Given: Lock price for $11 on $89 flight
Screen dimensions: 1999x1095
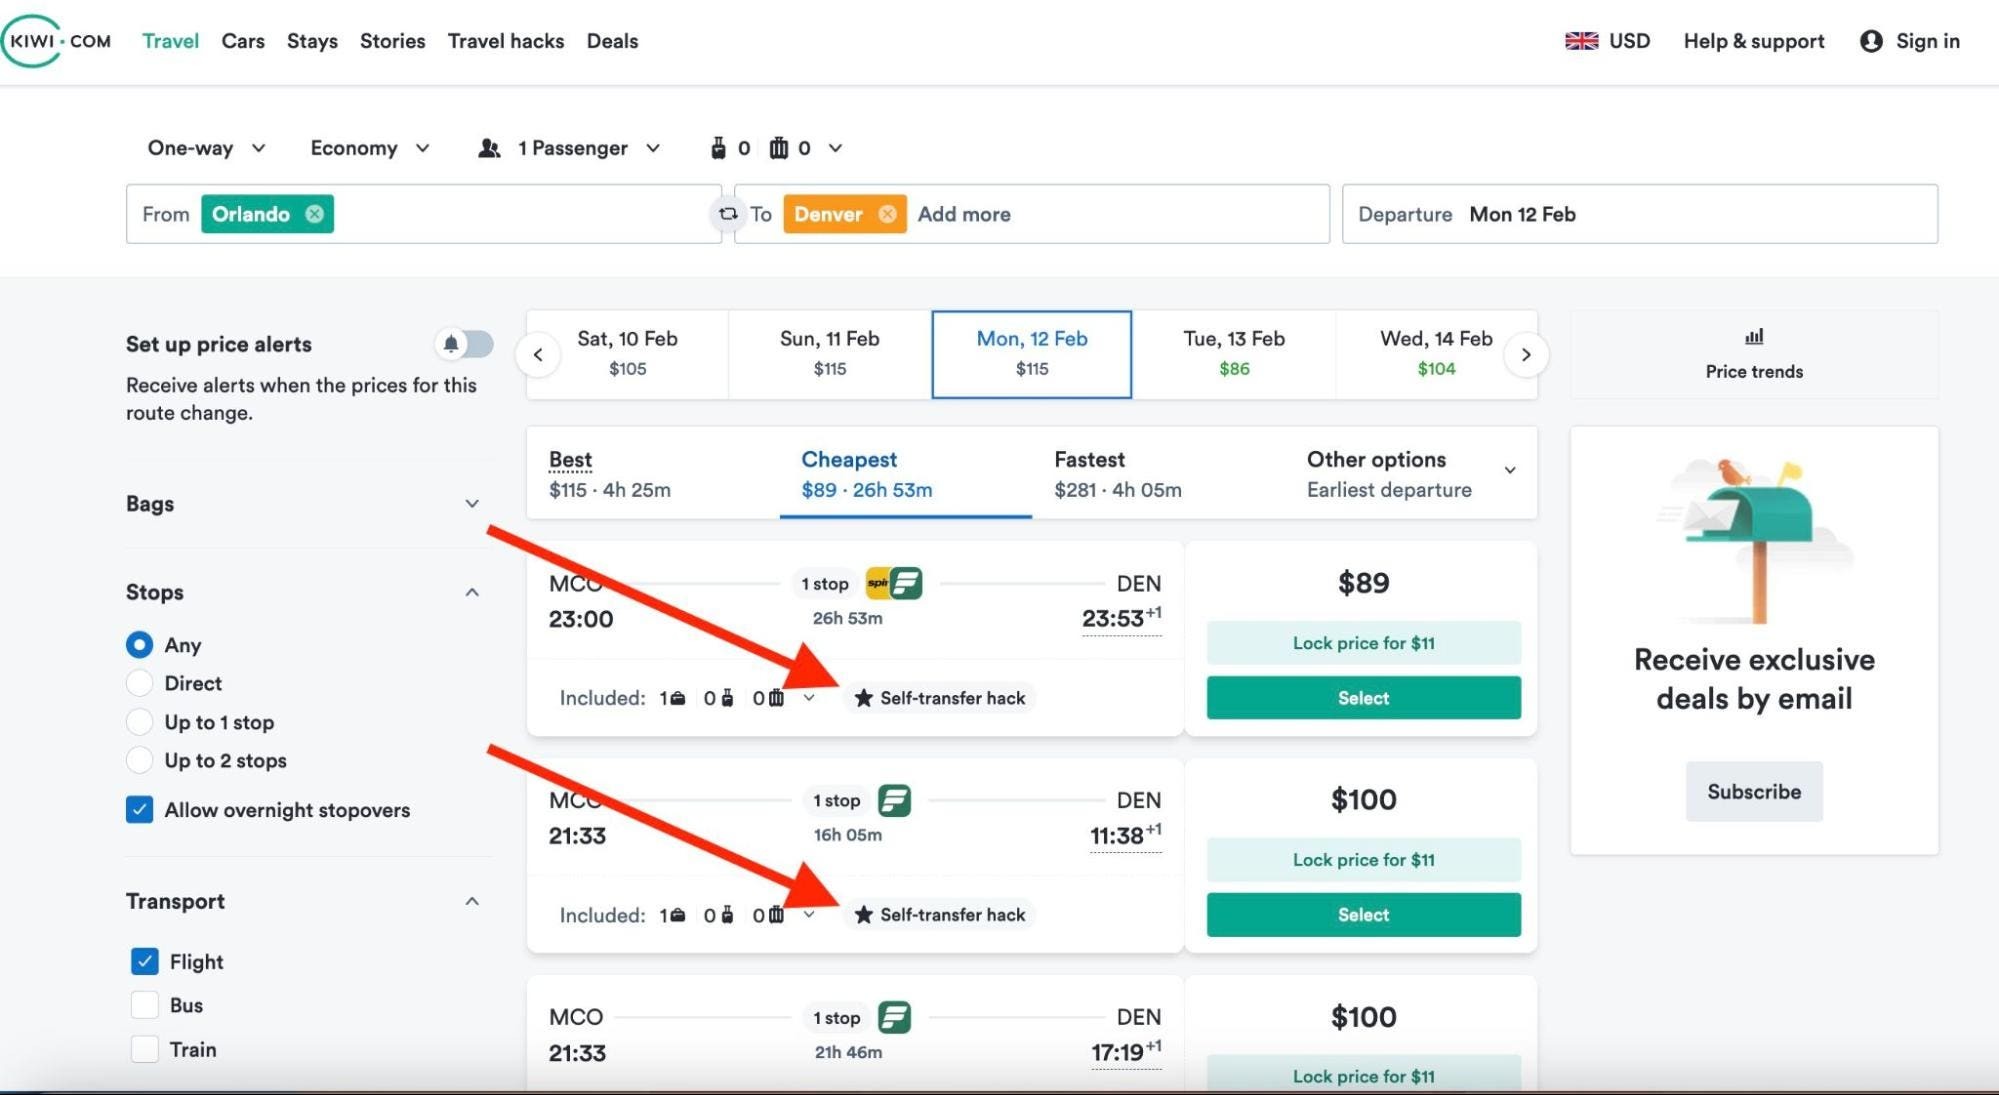Looking at the screenshot, I should click(1364, 643).
